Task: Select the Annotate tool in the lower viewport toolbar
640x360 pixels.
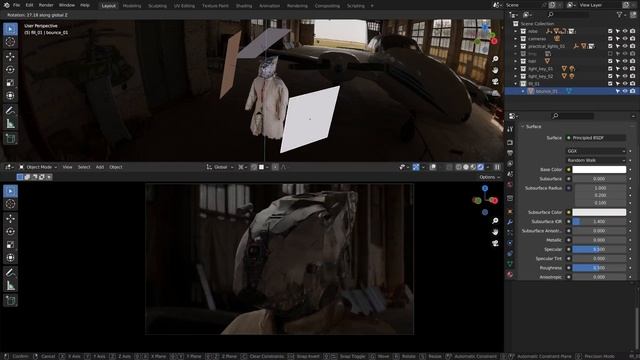Action: click(10, 272)
